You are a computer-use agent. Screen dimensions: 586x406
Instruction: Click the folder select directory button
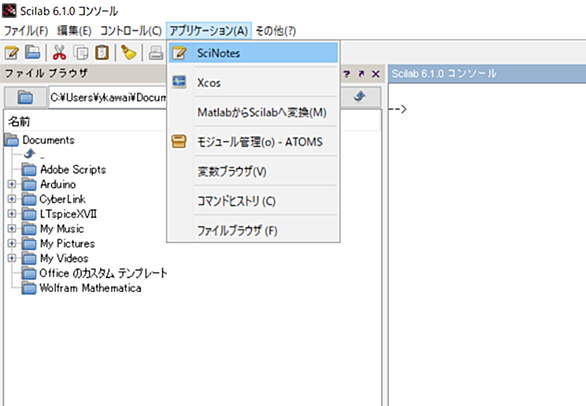[25, 97]
